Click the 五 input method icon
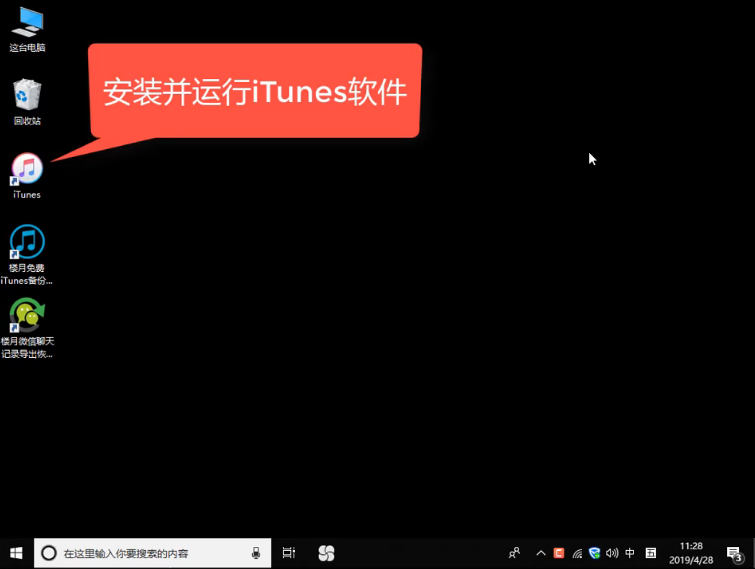This screenshot has height=569, width=755. tap(651, 553)
